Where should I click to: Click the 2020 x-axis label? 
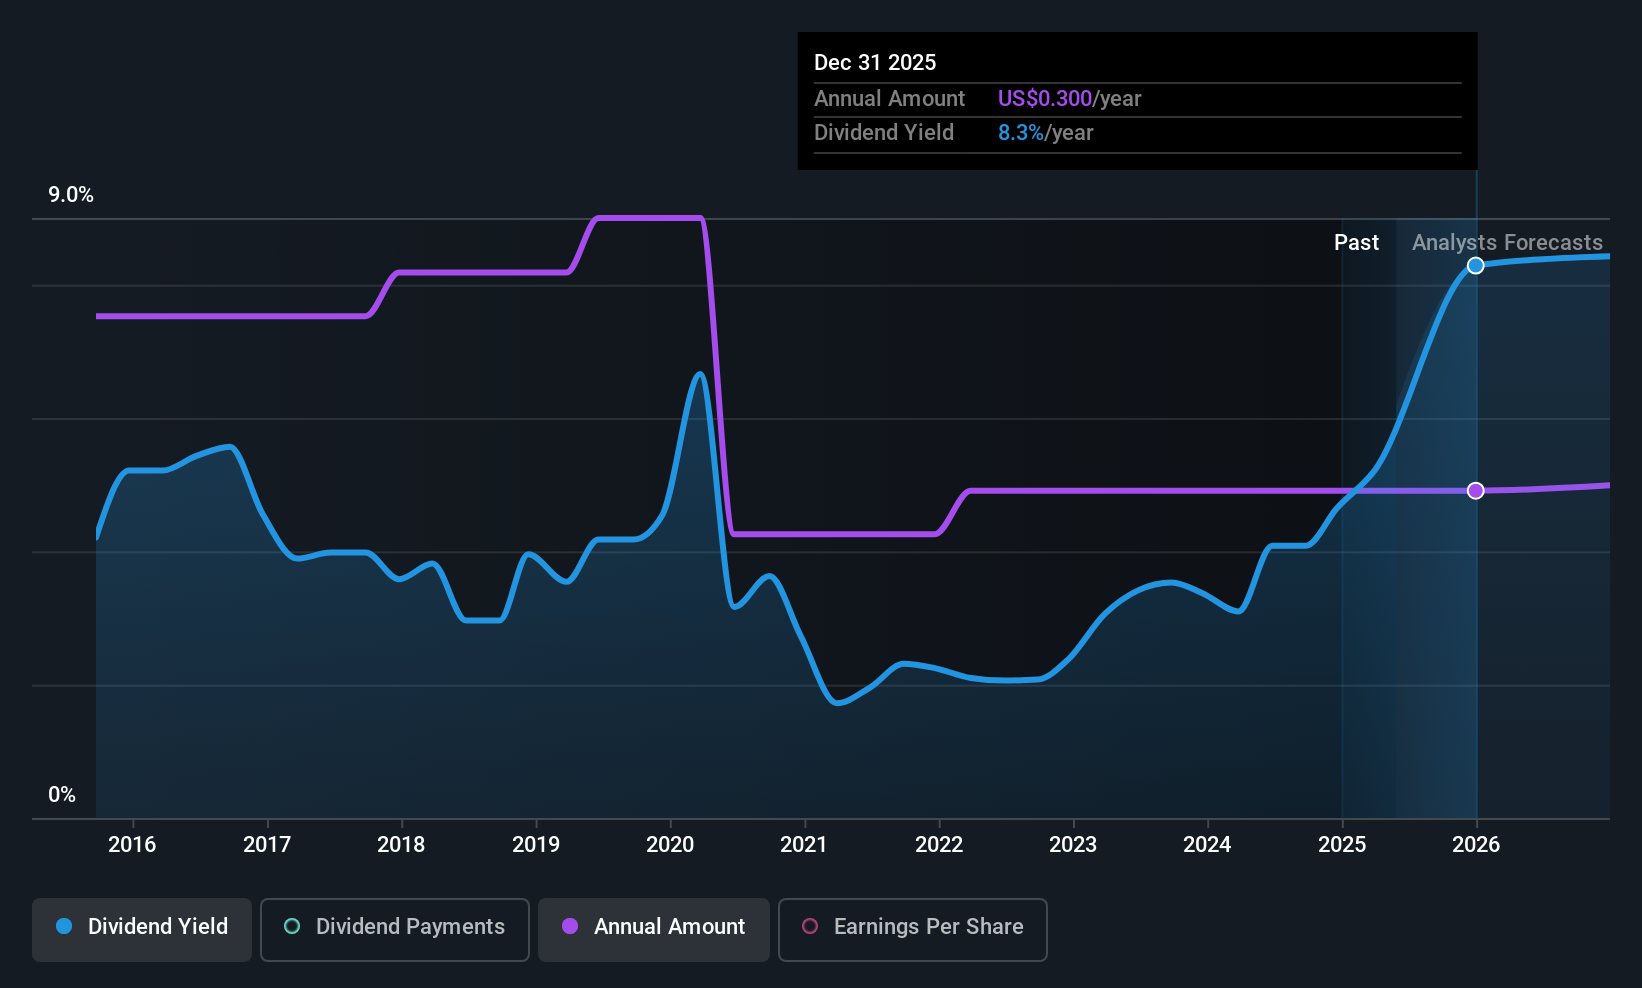[x=670, y=844]
